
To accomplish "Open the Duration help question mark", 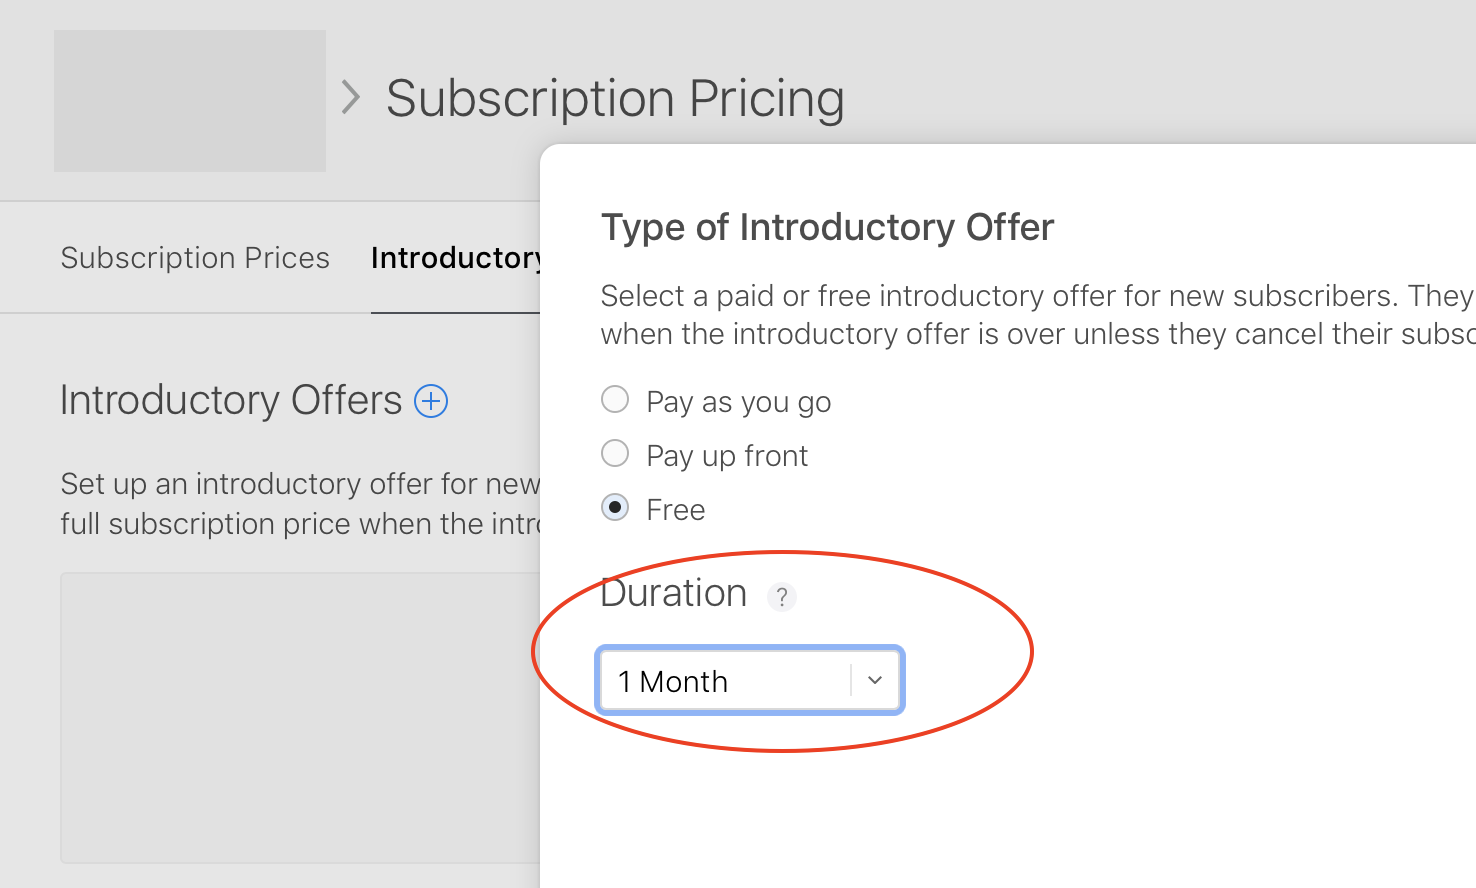I will (x=782, y=597).
